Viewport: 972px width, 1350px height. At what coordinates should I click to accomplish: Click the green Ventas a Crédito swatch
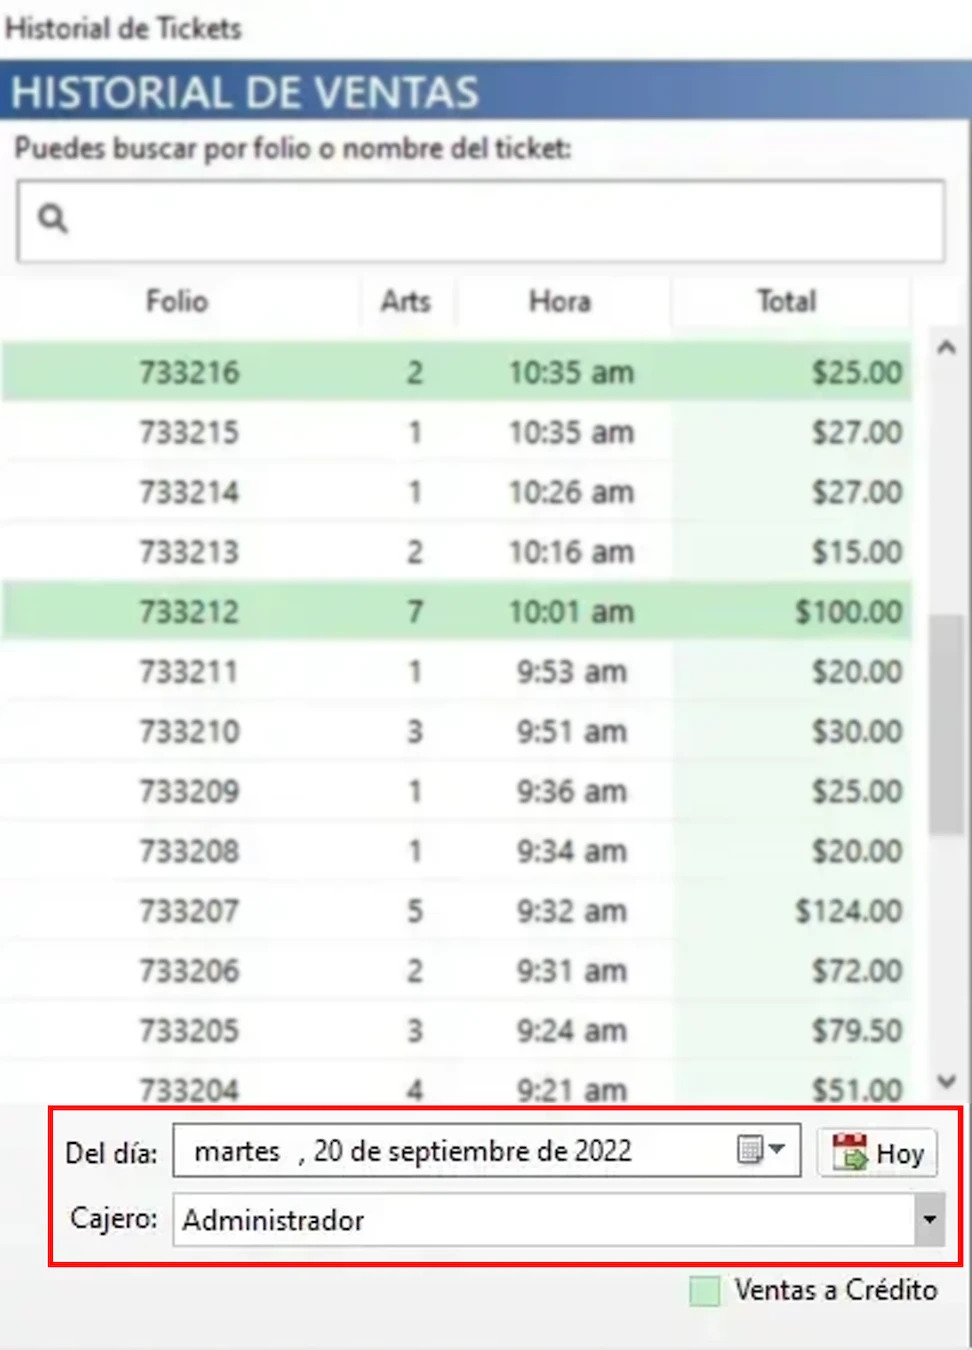point(704,1291)
